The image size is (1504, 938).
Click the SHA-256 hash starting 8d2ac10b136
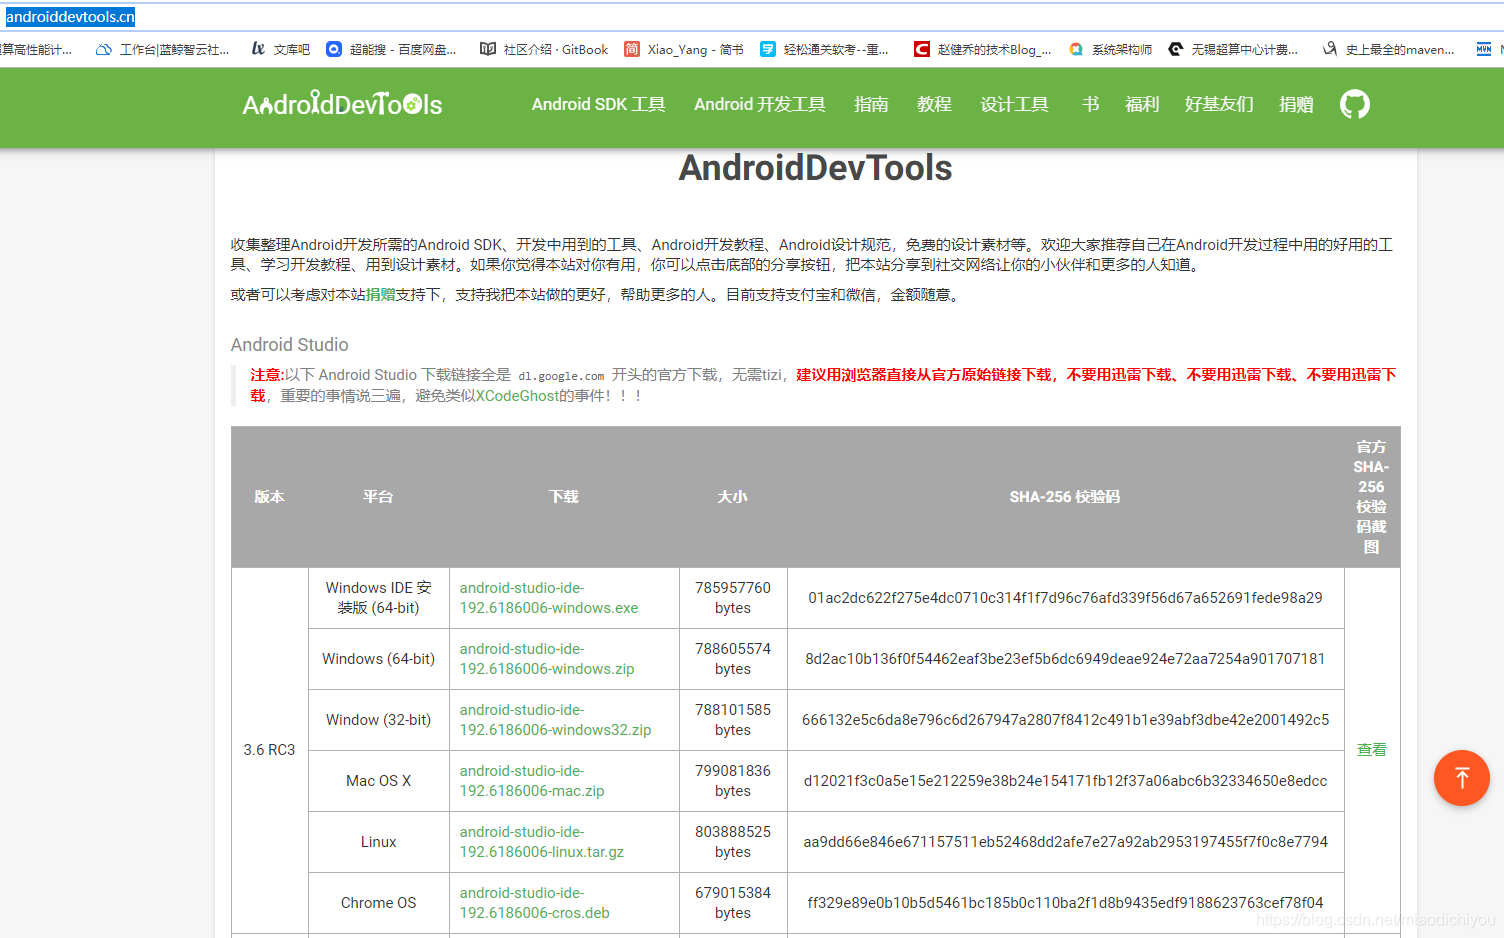(x=1065, y=659)
